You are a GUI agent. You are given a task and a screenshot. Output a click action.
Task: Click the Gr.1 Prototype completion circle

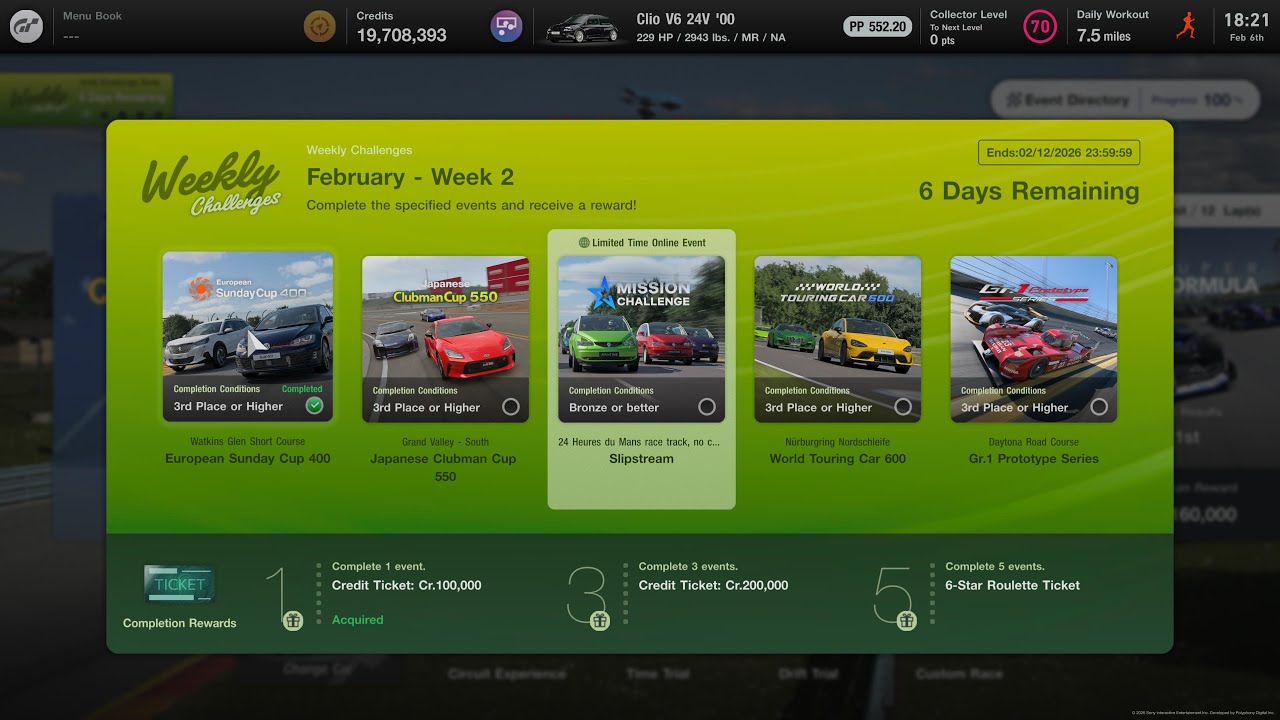click(x=1099, y=407)
